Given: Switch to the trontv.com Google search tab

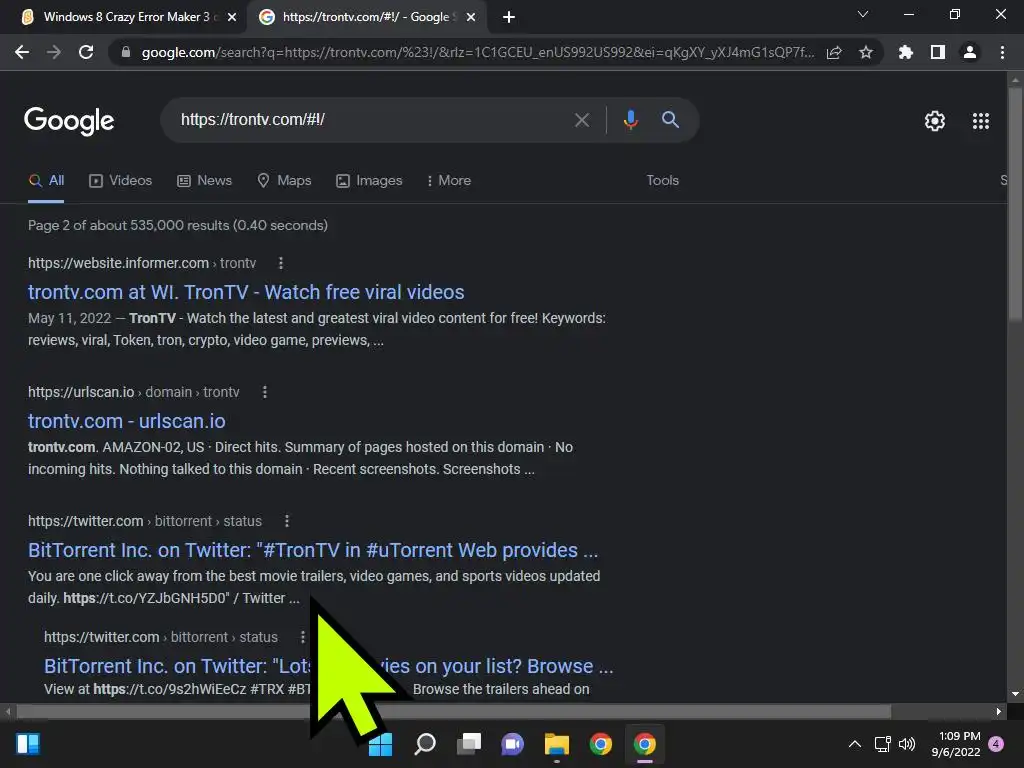Looking at the screenshot, I should pos(366,17).
